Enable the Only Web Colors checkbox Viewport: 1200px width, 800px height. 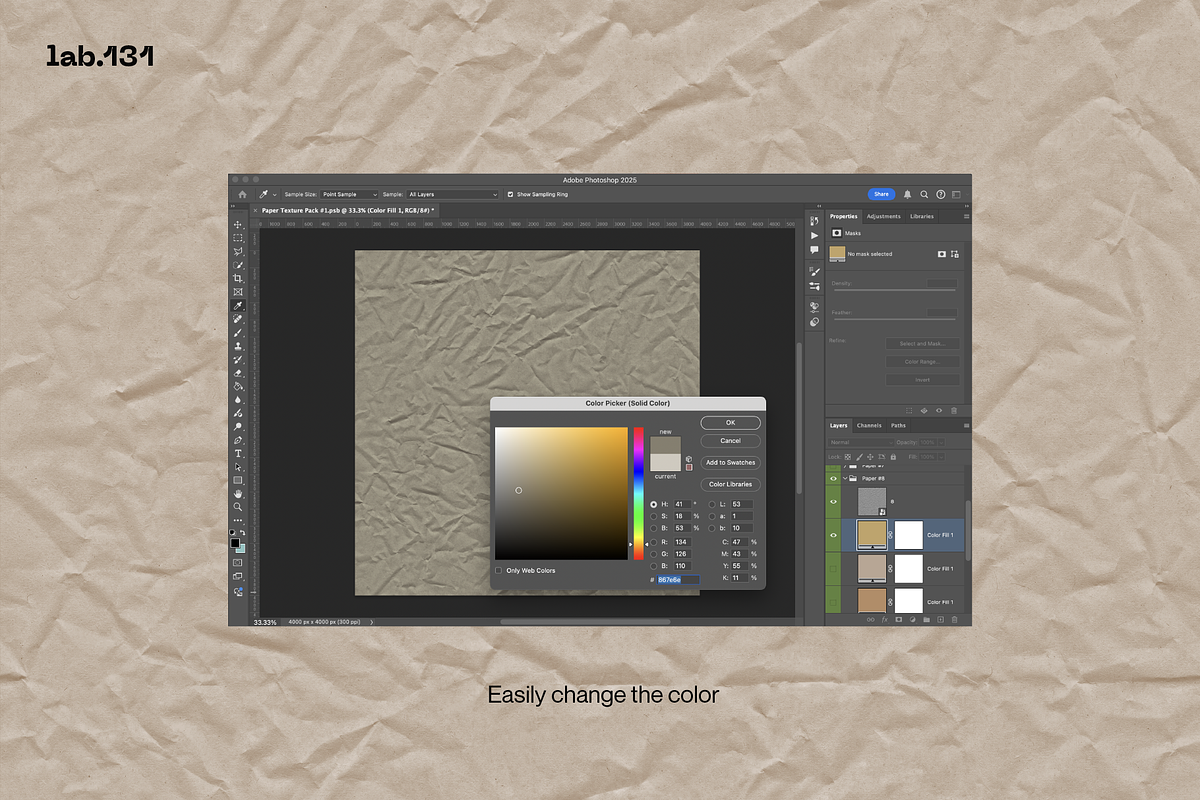pyautogui.click(x=499, y=570)
